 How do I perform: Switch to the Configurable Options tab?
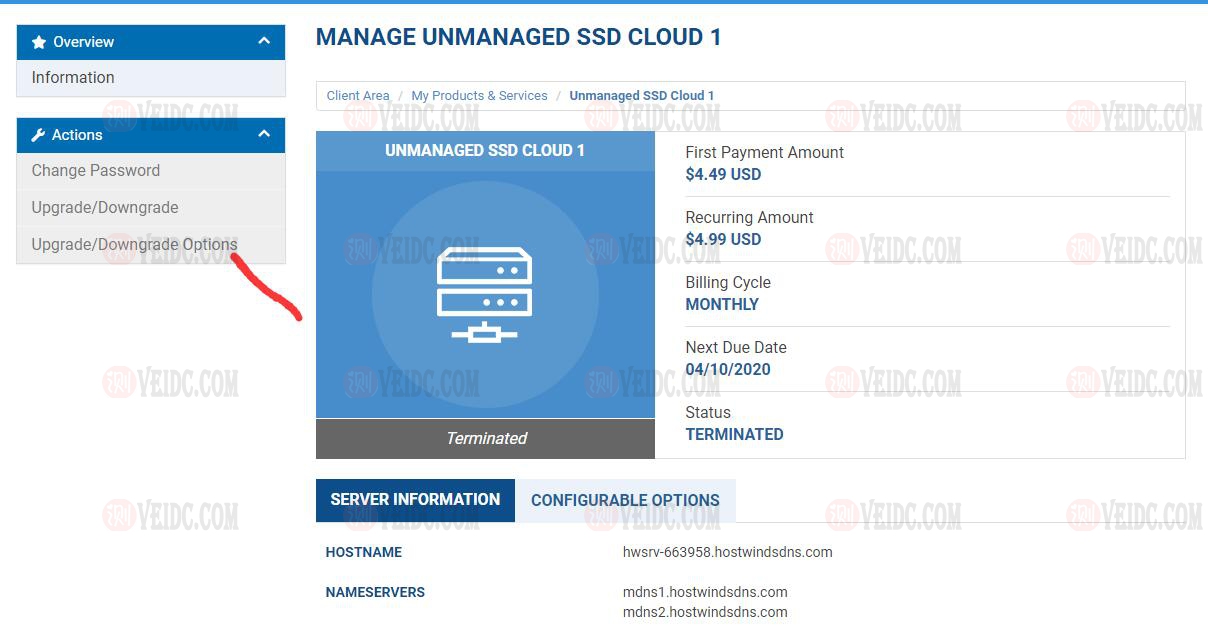pos(625,500)
